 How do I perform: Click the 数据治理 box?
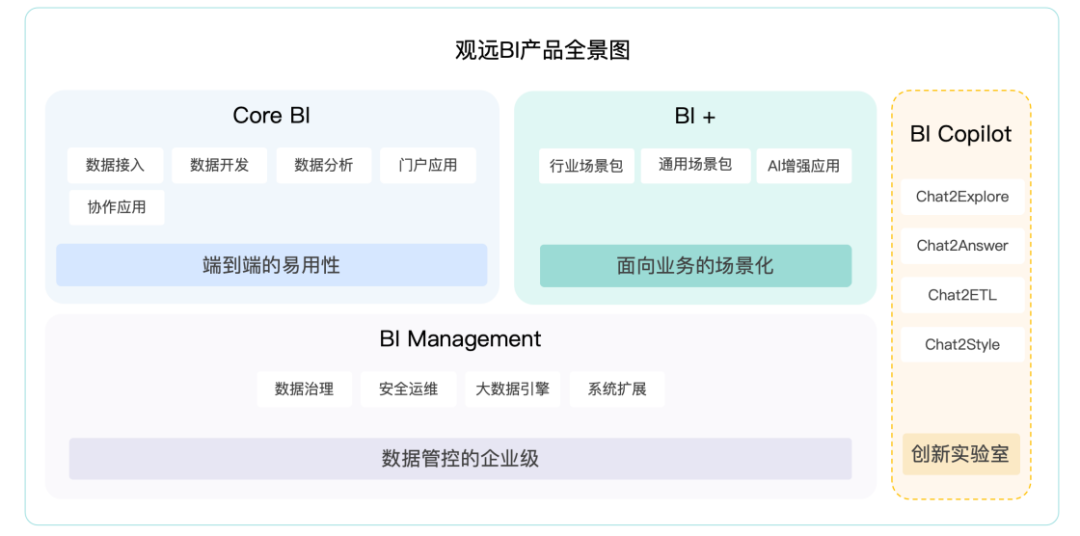(x=304, y=389)
